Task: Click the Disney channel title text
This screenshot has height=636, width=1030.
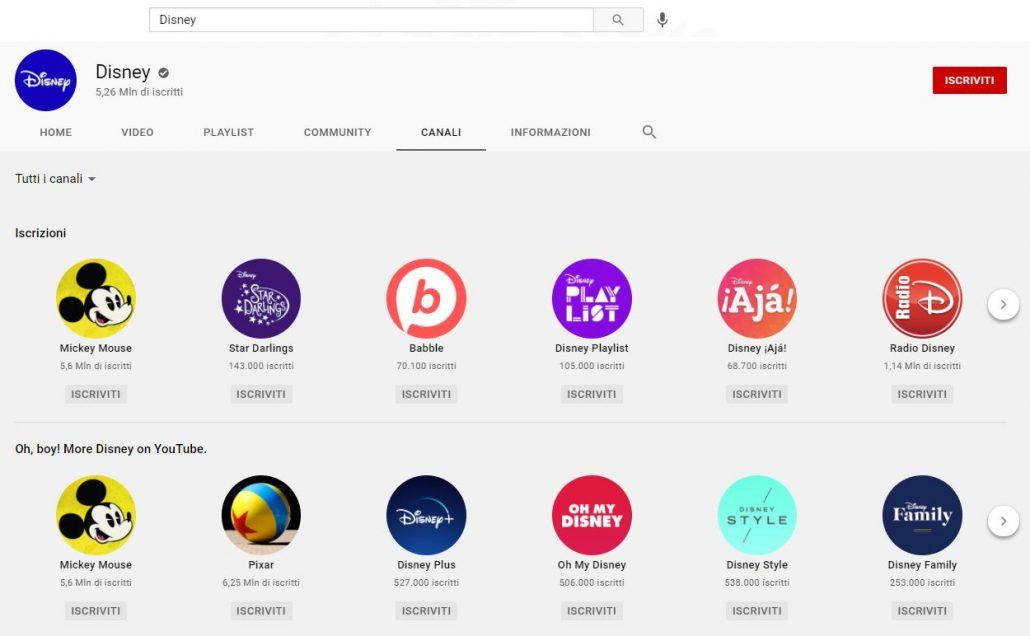Action: (123, 72)
